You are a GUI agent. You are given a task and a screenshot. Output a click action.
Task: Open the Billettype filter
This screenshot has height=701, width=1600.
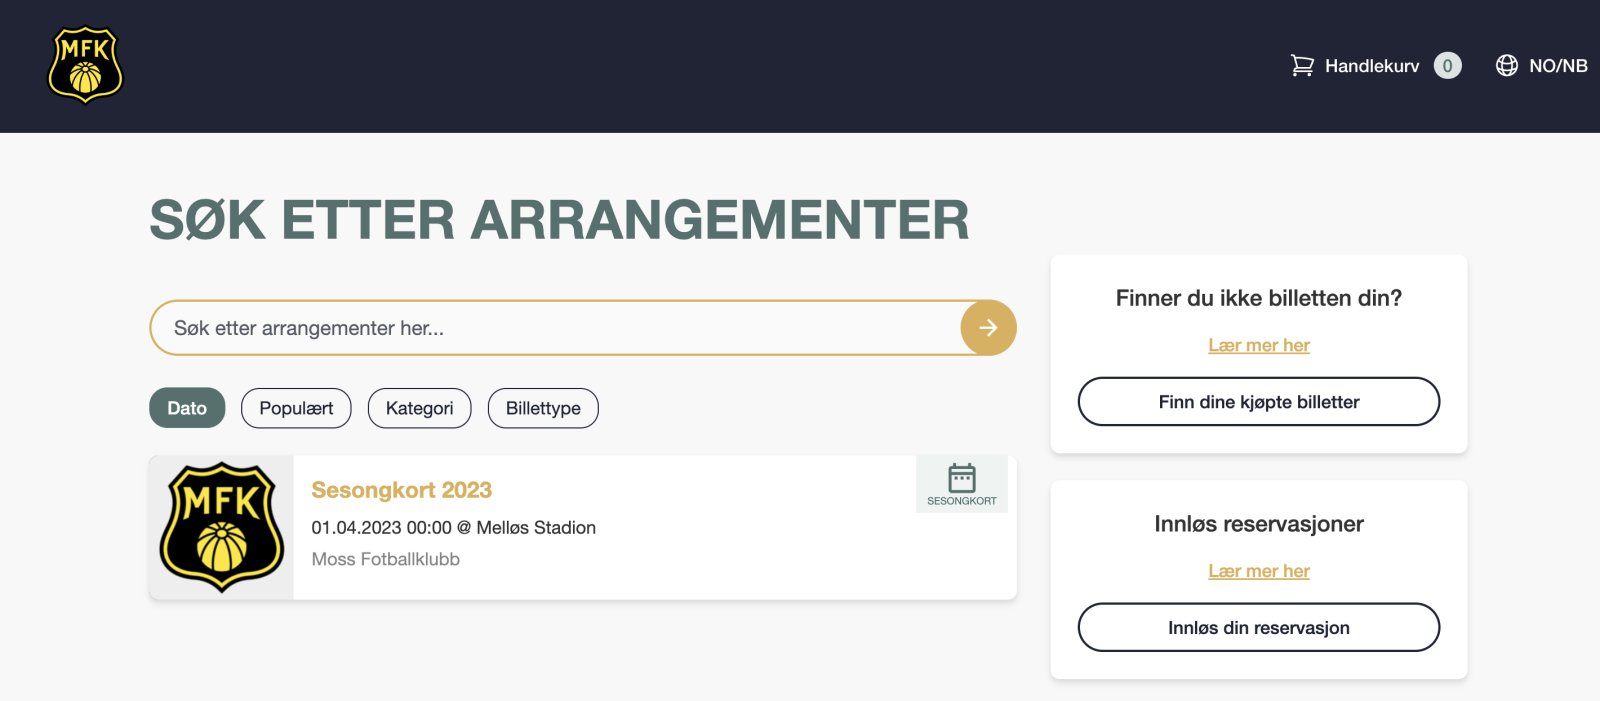pos(543,408)
